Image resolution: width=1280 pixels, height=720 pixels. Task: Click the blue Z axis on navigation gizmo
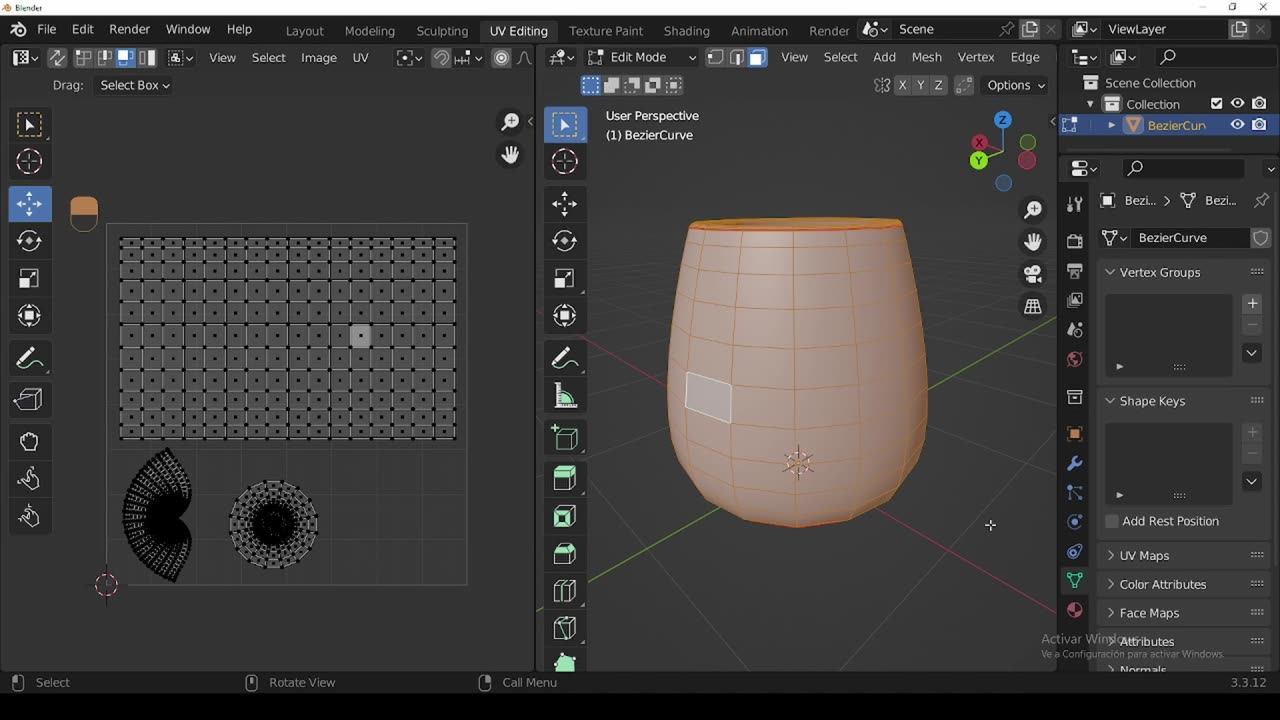tap(1002, 120)
